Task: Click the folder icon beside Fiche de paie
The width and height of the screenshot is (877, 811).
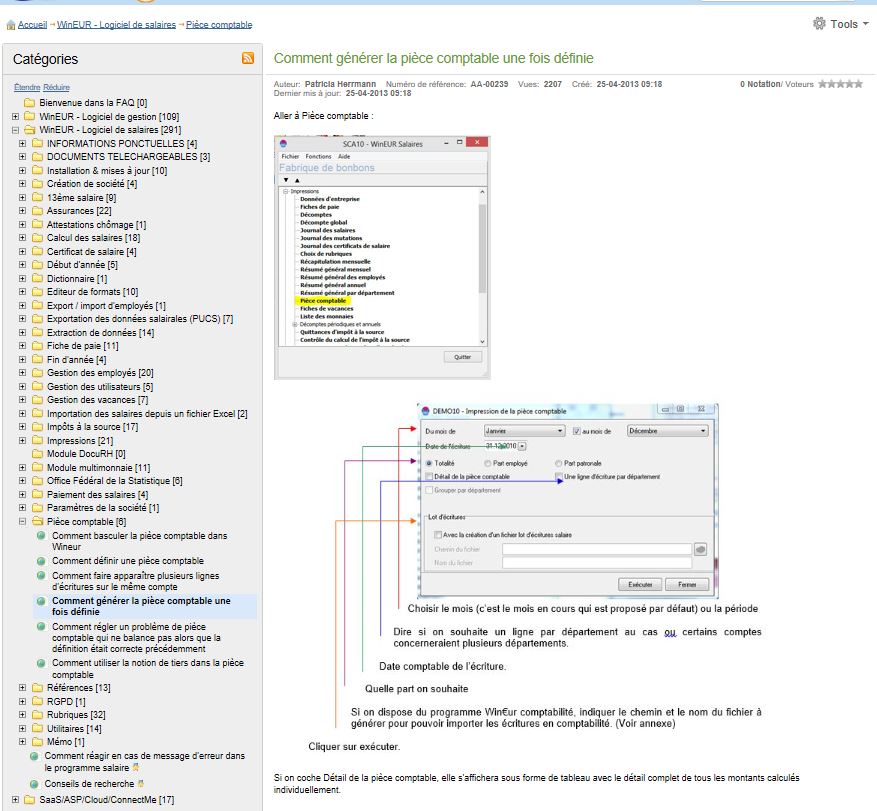Action: [x=37, y=346]
